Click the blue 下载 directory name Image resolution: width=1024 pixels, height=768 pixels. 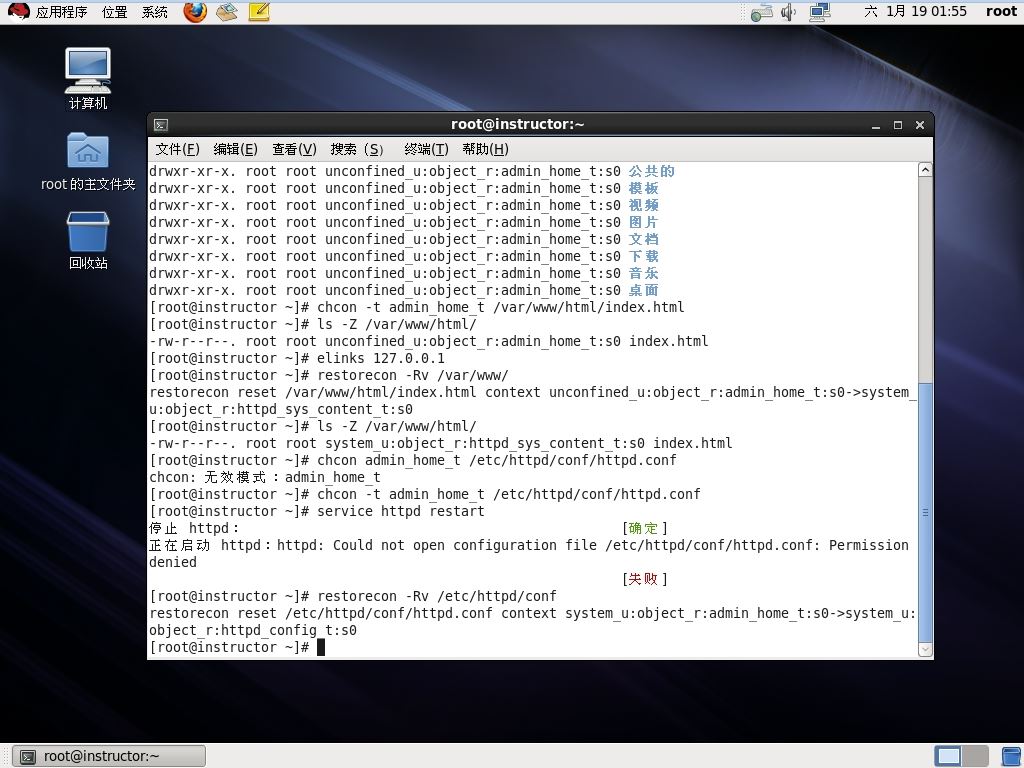click(x=644, y=256)
